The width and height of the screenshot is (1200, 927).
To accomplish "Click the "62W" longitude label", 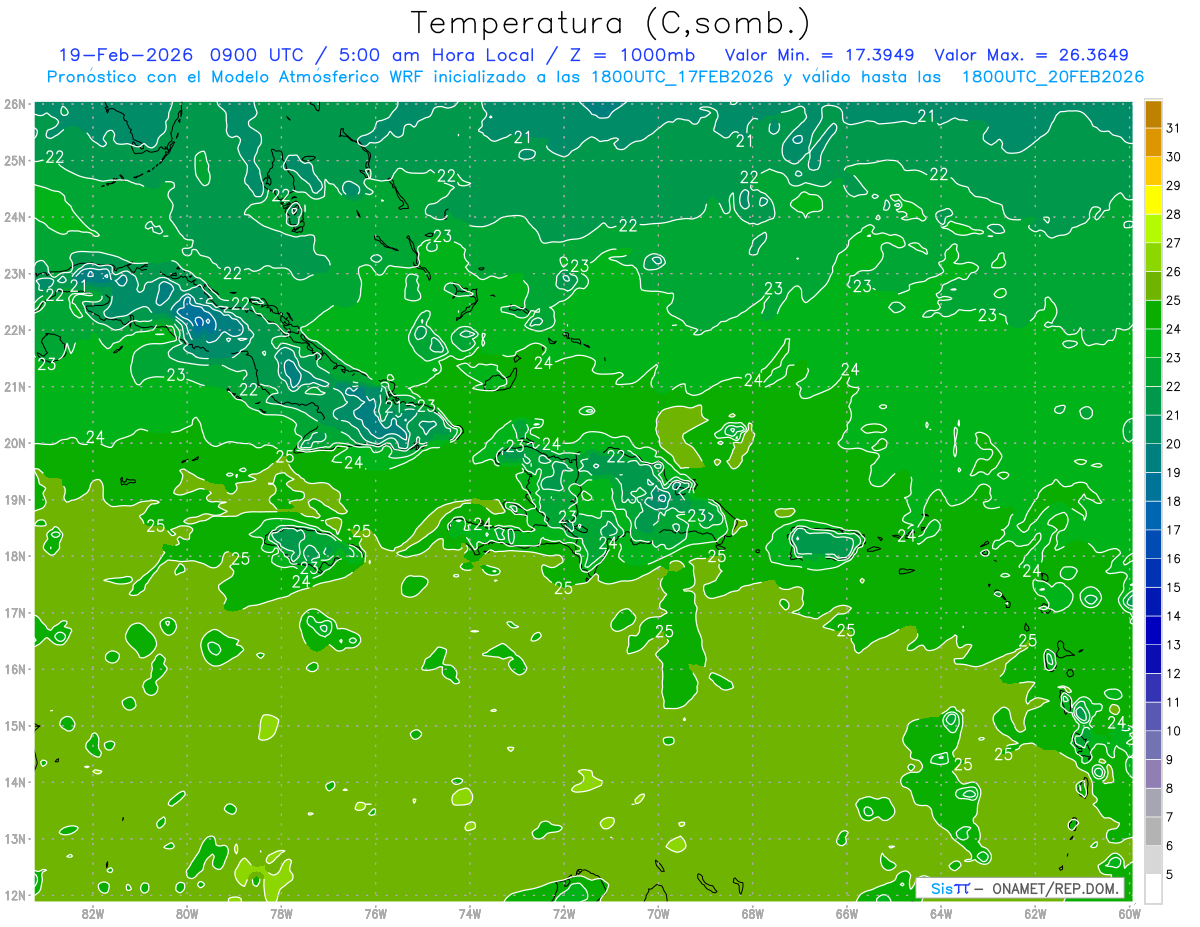I will pos(1035,913).
